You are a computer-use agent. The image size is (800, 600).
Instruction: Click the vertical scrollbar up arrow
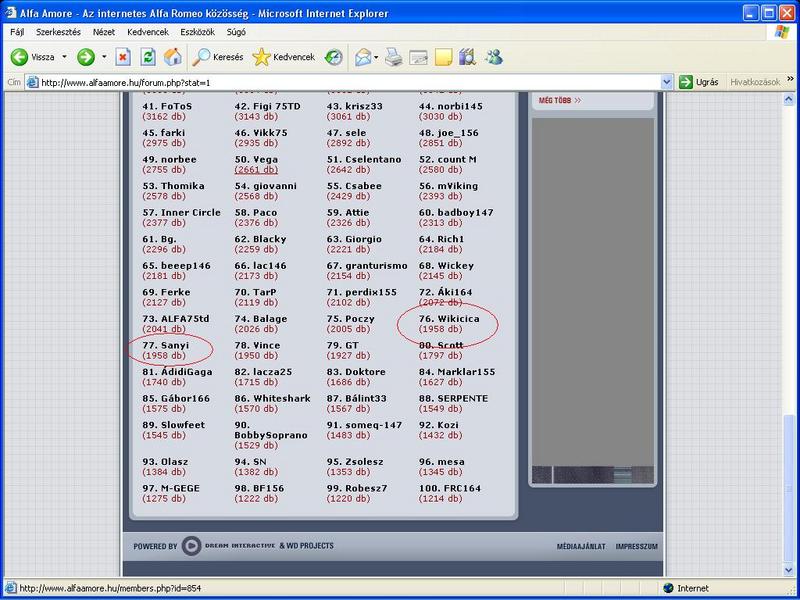coord(789,99)
